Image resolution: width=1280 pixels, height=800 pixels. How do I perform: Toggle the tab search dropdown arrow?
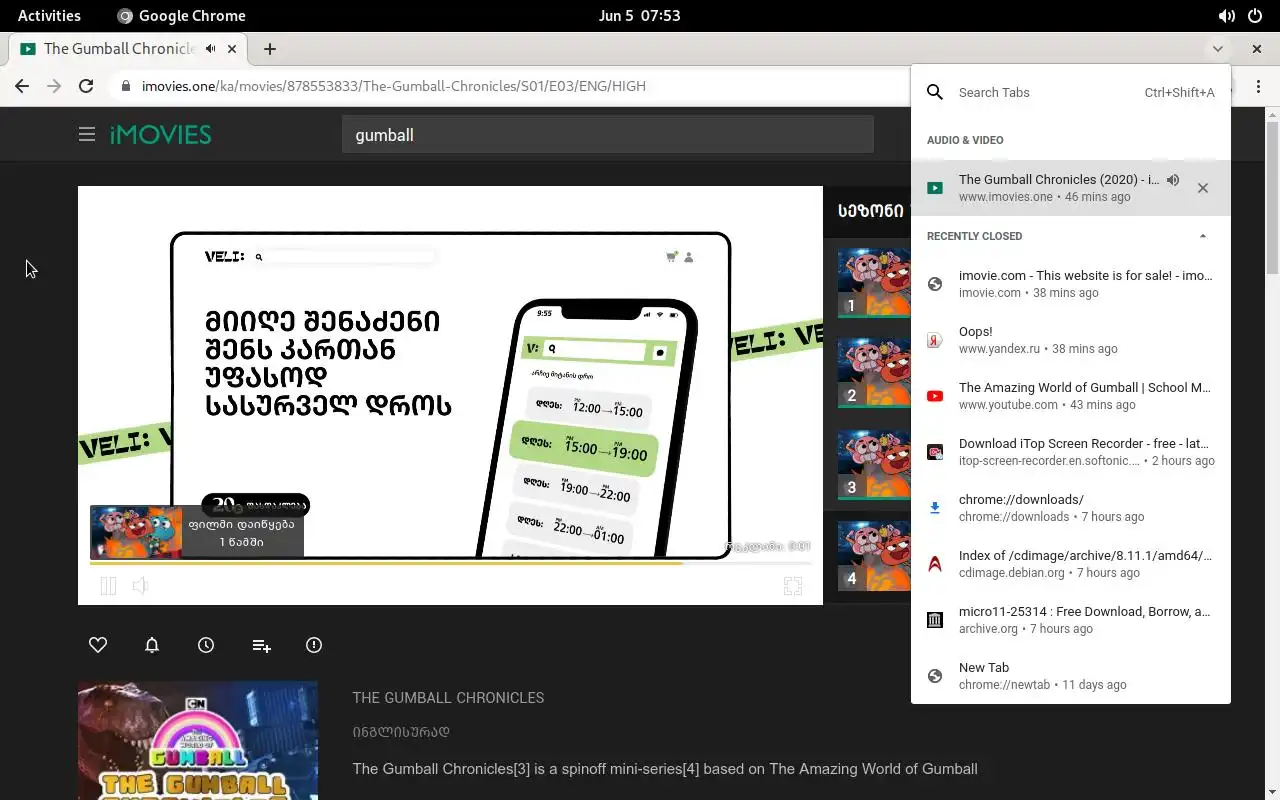[x=1217, y=48]
